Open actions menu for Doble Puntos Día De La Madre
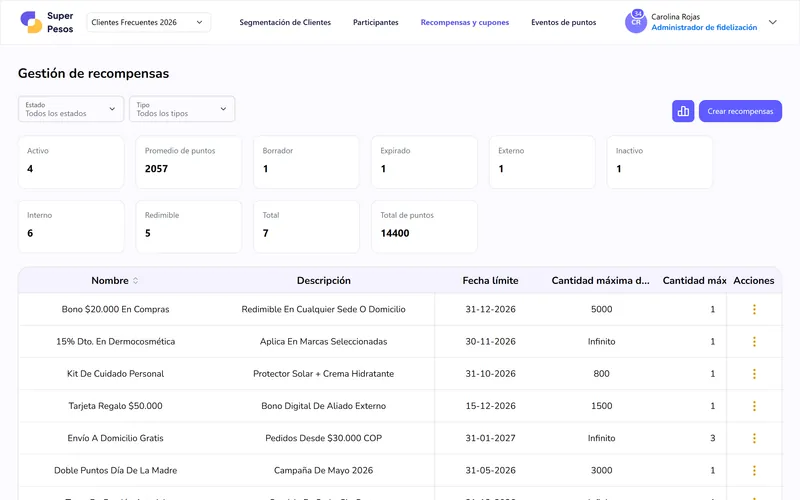 [754, 470]
